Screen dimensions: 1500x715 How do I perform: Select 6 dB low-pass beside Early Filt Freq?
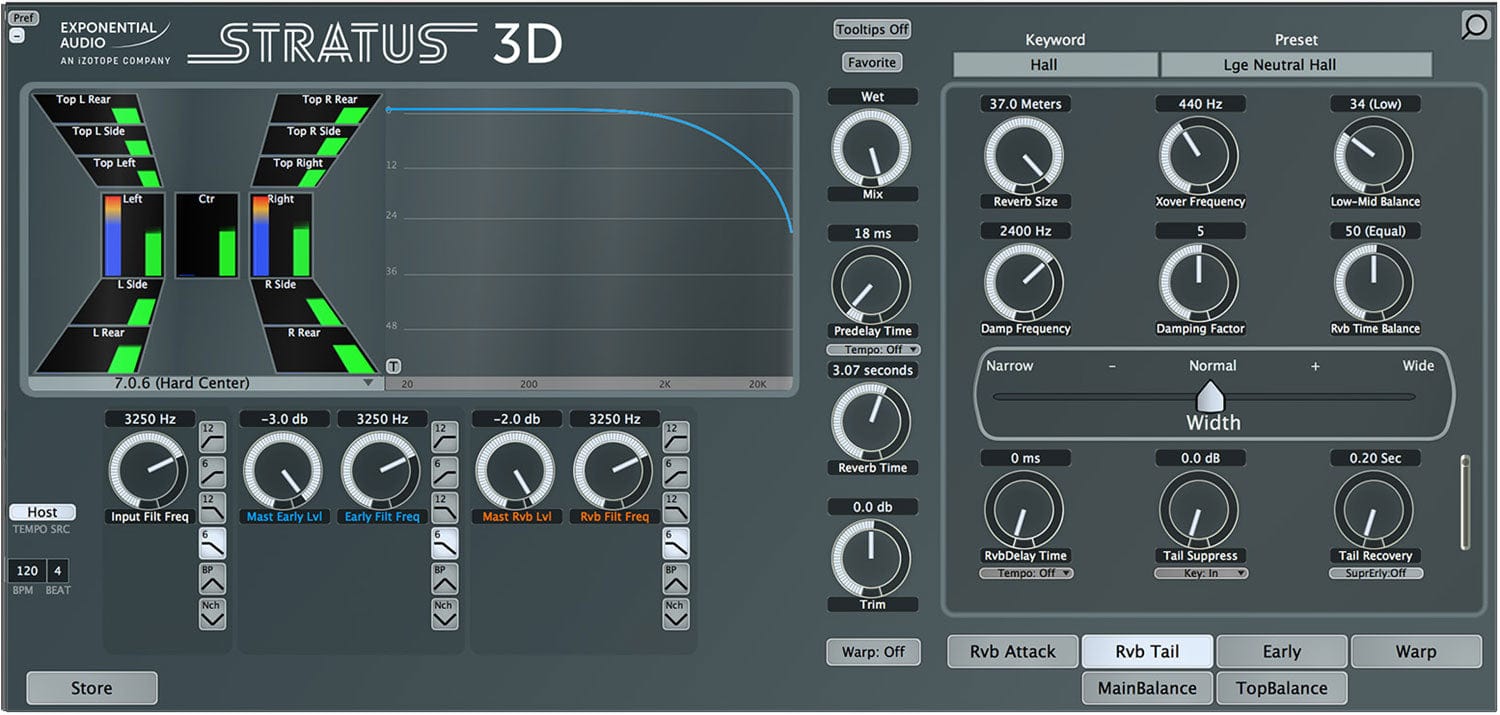(x=445, y=542)
